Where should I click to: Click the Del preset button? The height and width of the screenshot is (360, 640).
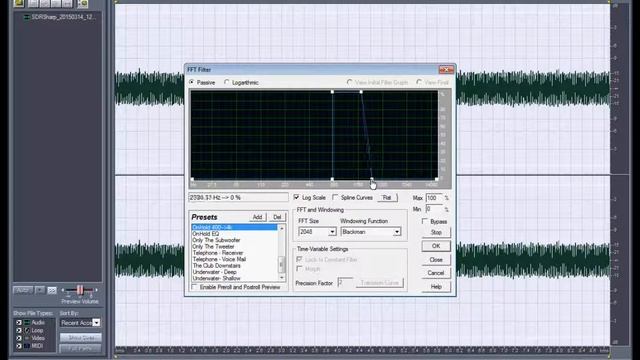(x=277, y=217)
